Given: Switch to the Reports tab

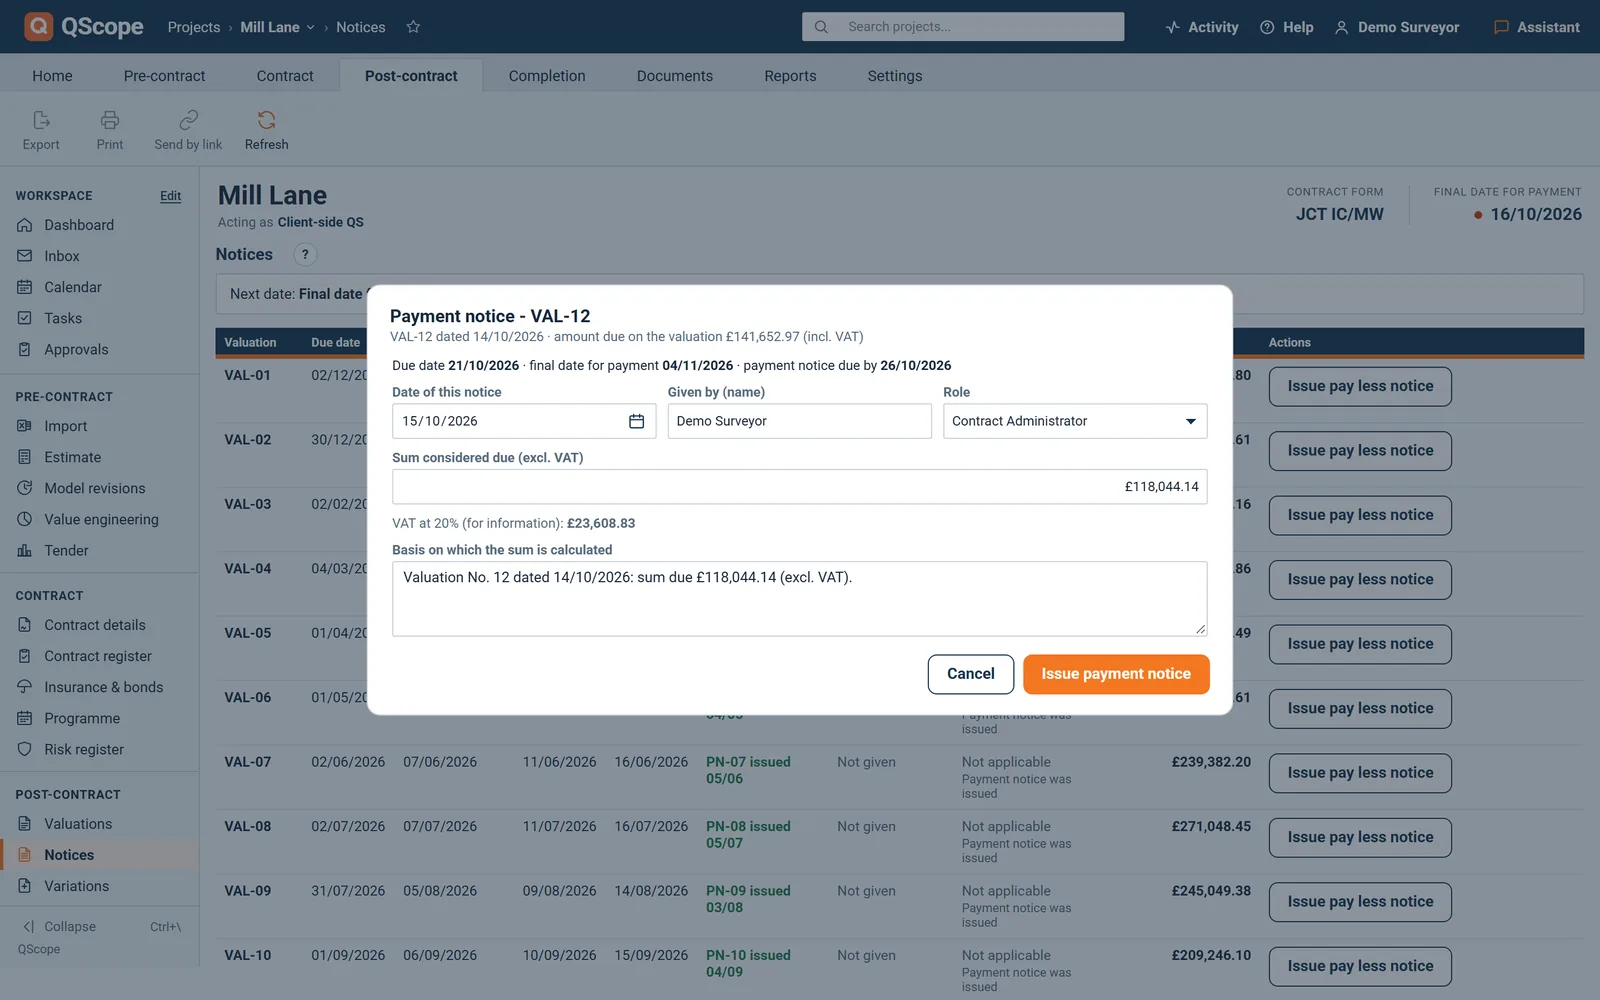Looking at the screenshot, I should [790, 76].
